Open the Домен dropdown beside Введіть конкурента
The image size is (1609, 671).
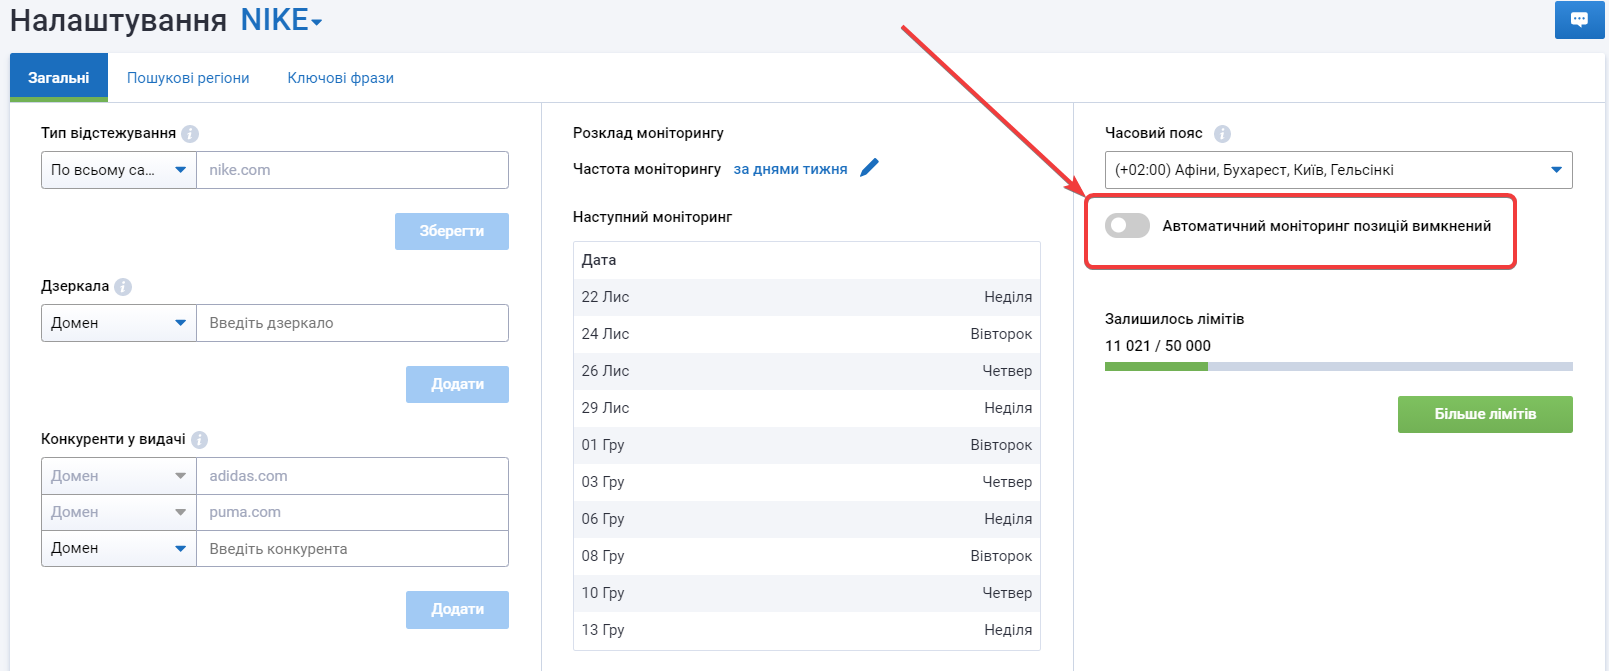[x=118, y=548]
